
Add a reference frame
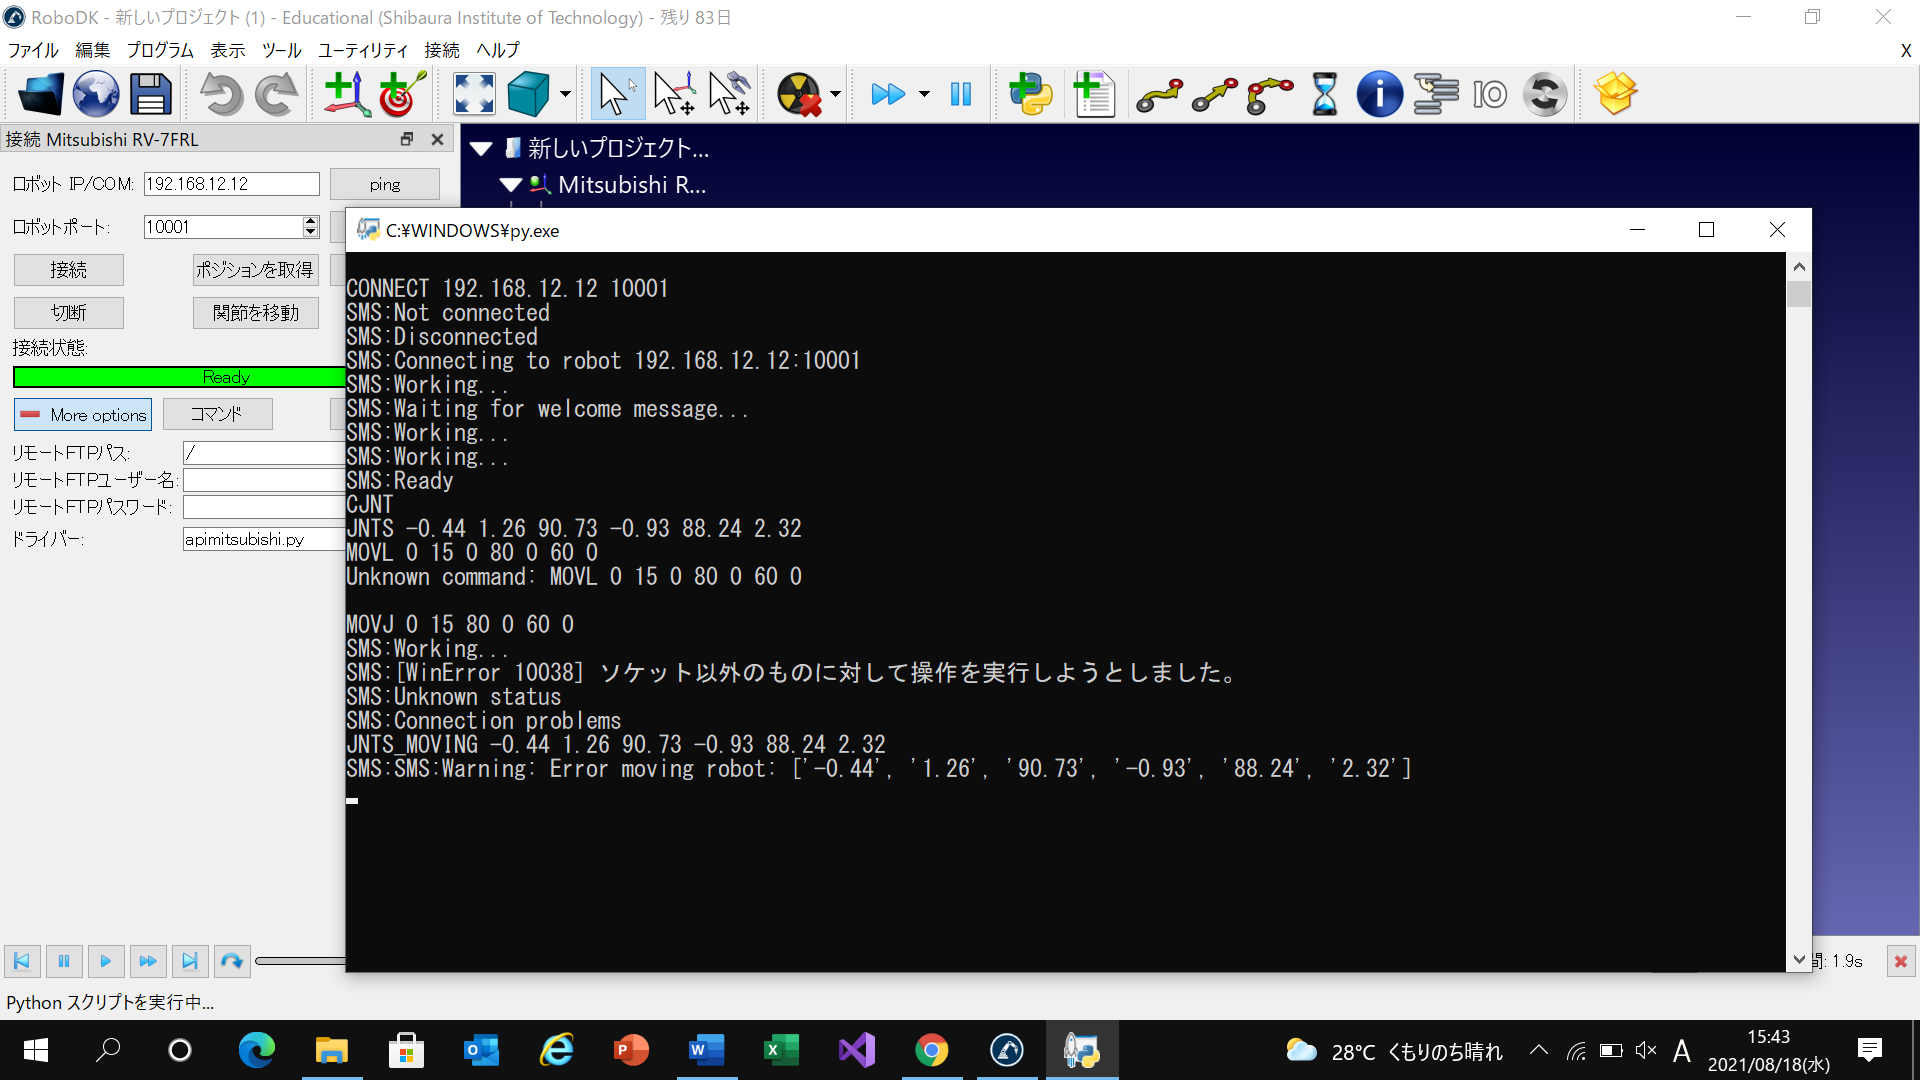click(347, 95)
